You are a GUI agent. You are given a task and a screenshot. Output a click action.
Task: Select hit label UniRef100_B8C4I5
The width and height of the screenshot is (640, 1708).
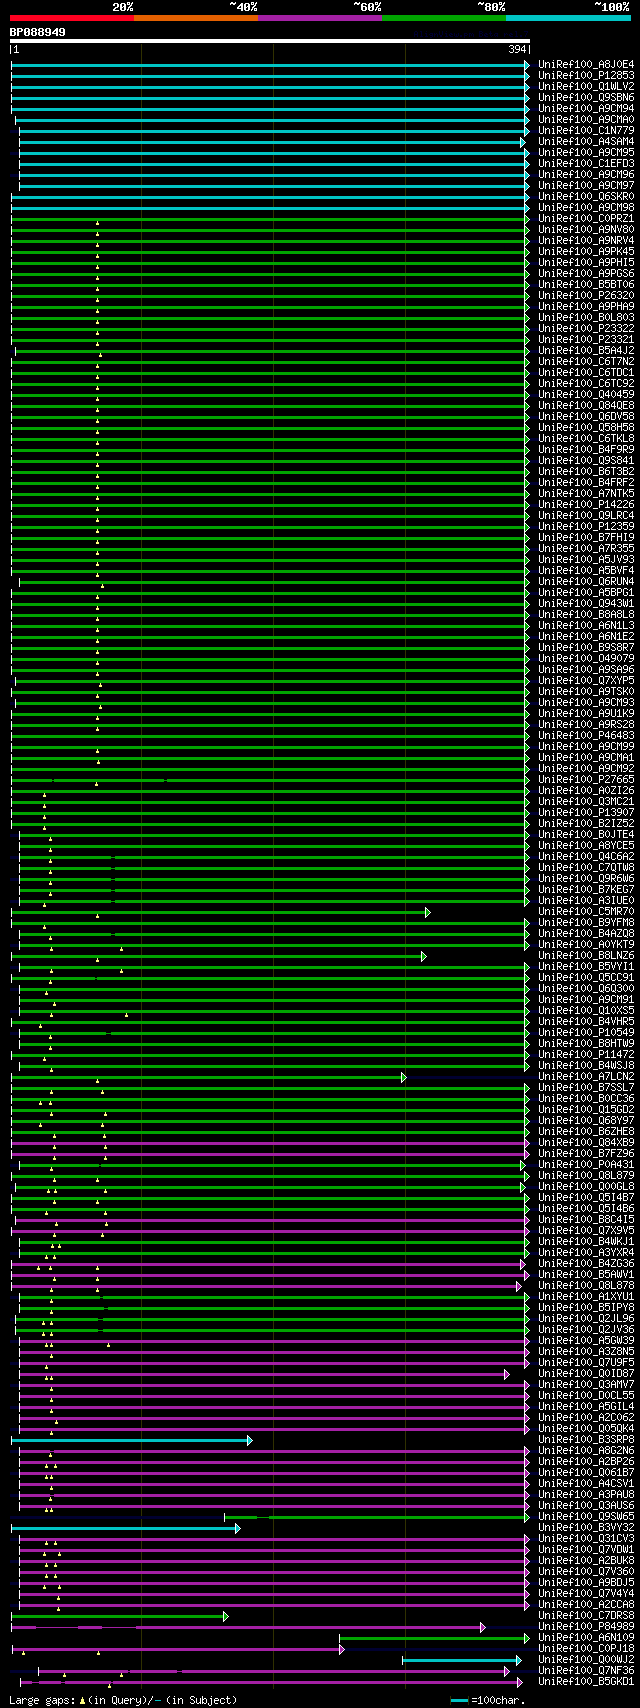pyautogui.click(x=586, y=1219)
